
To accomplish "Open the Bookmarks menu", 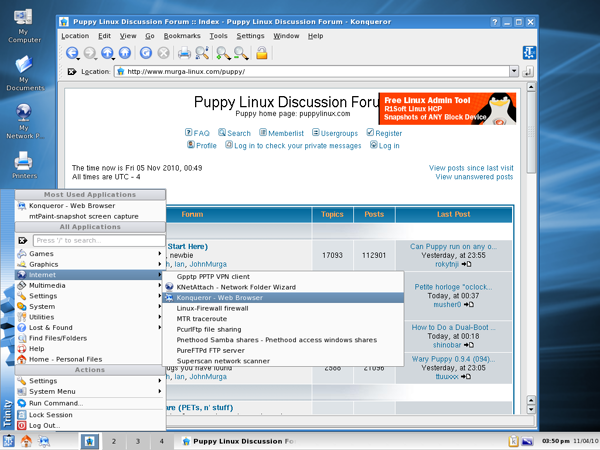I will [182, 36].
